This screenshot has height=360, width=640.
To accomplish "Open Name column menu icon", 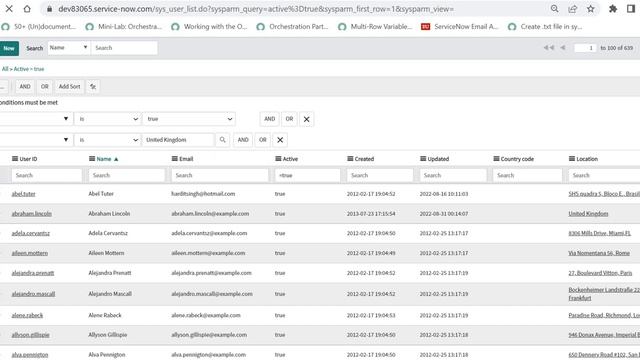I will pos(92,159).
